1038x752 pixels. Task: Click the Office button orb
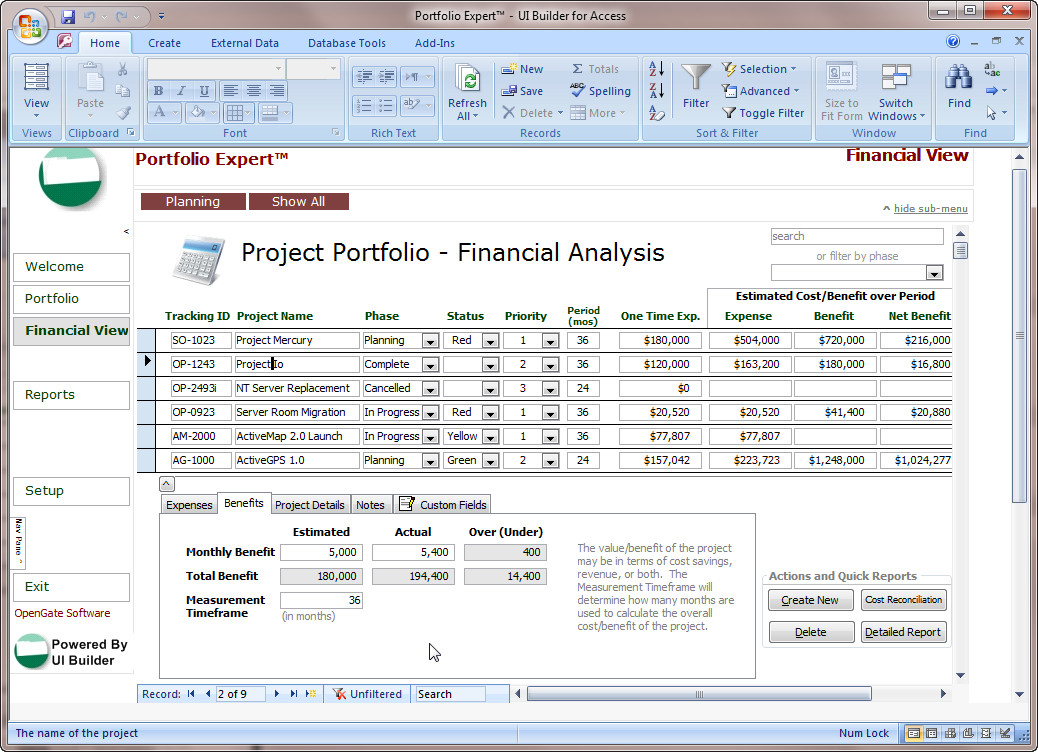pos(30,26)
